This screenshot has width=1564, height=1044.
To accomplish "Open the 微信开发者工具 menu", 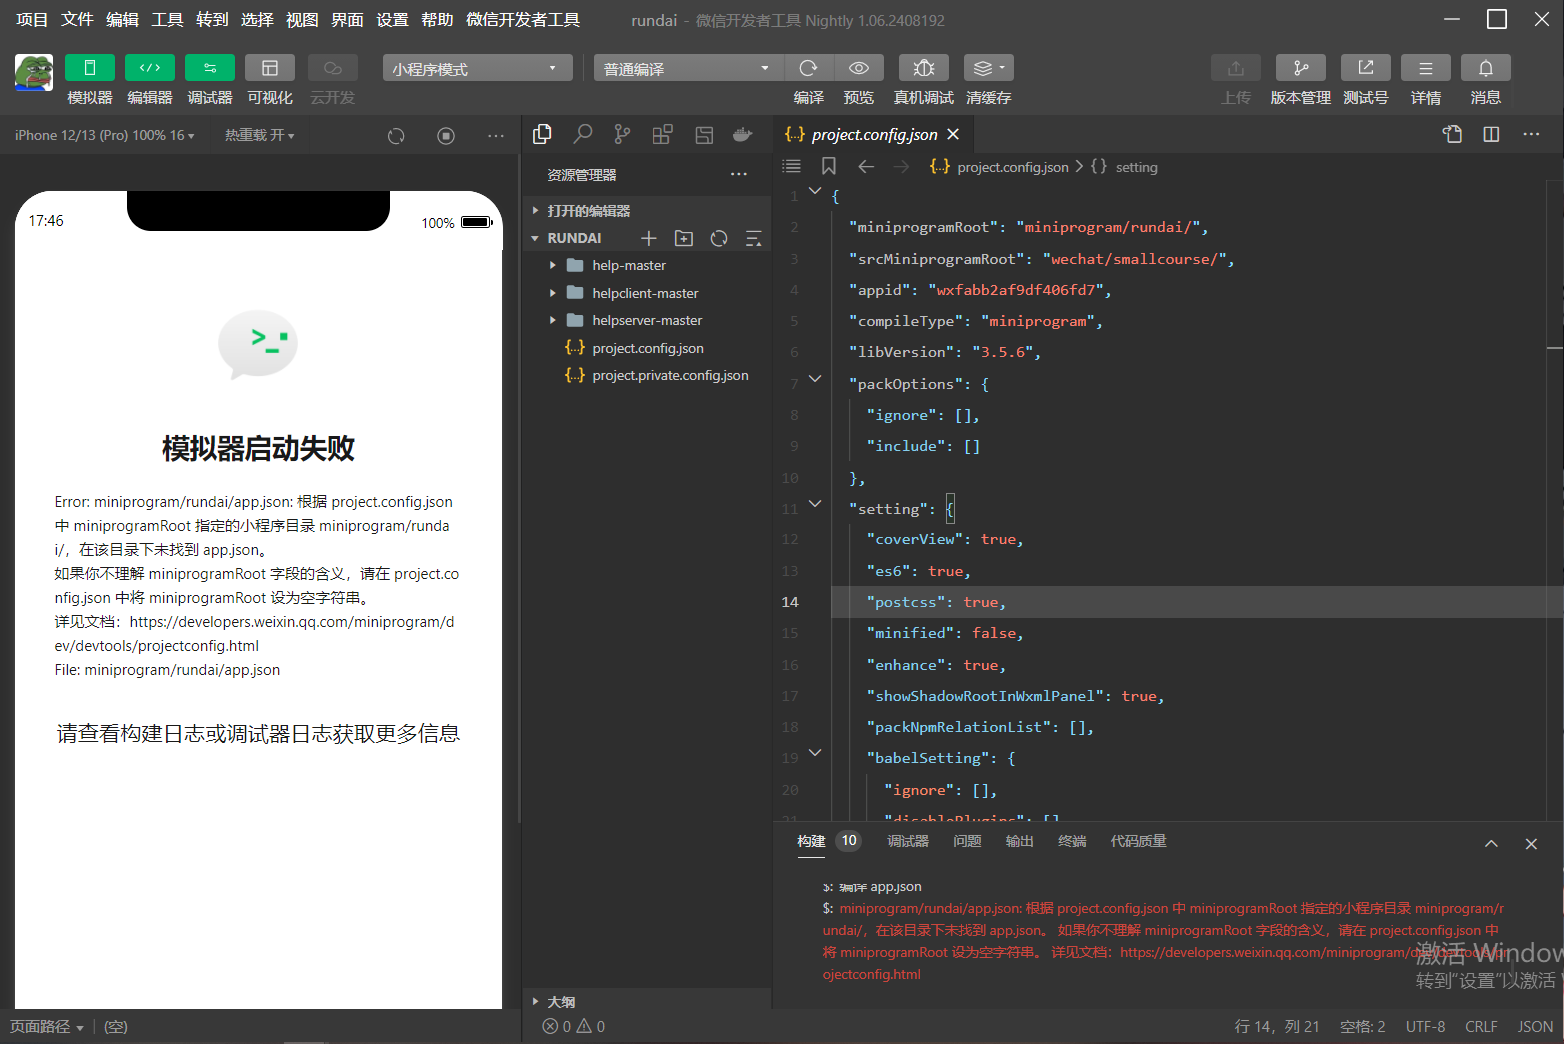I will tap(523, 20).
